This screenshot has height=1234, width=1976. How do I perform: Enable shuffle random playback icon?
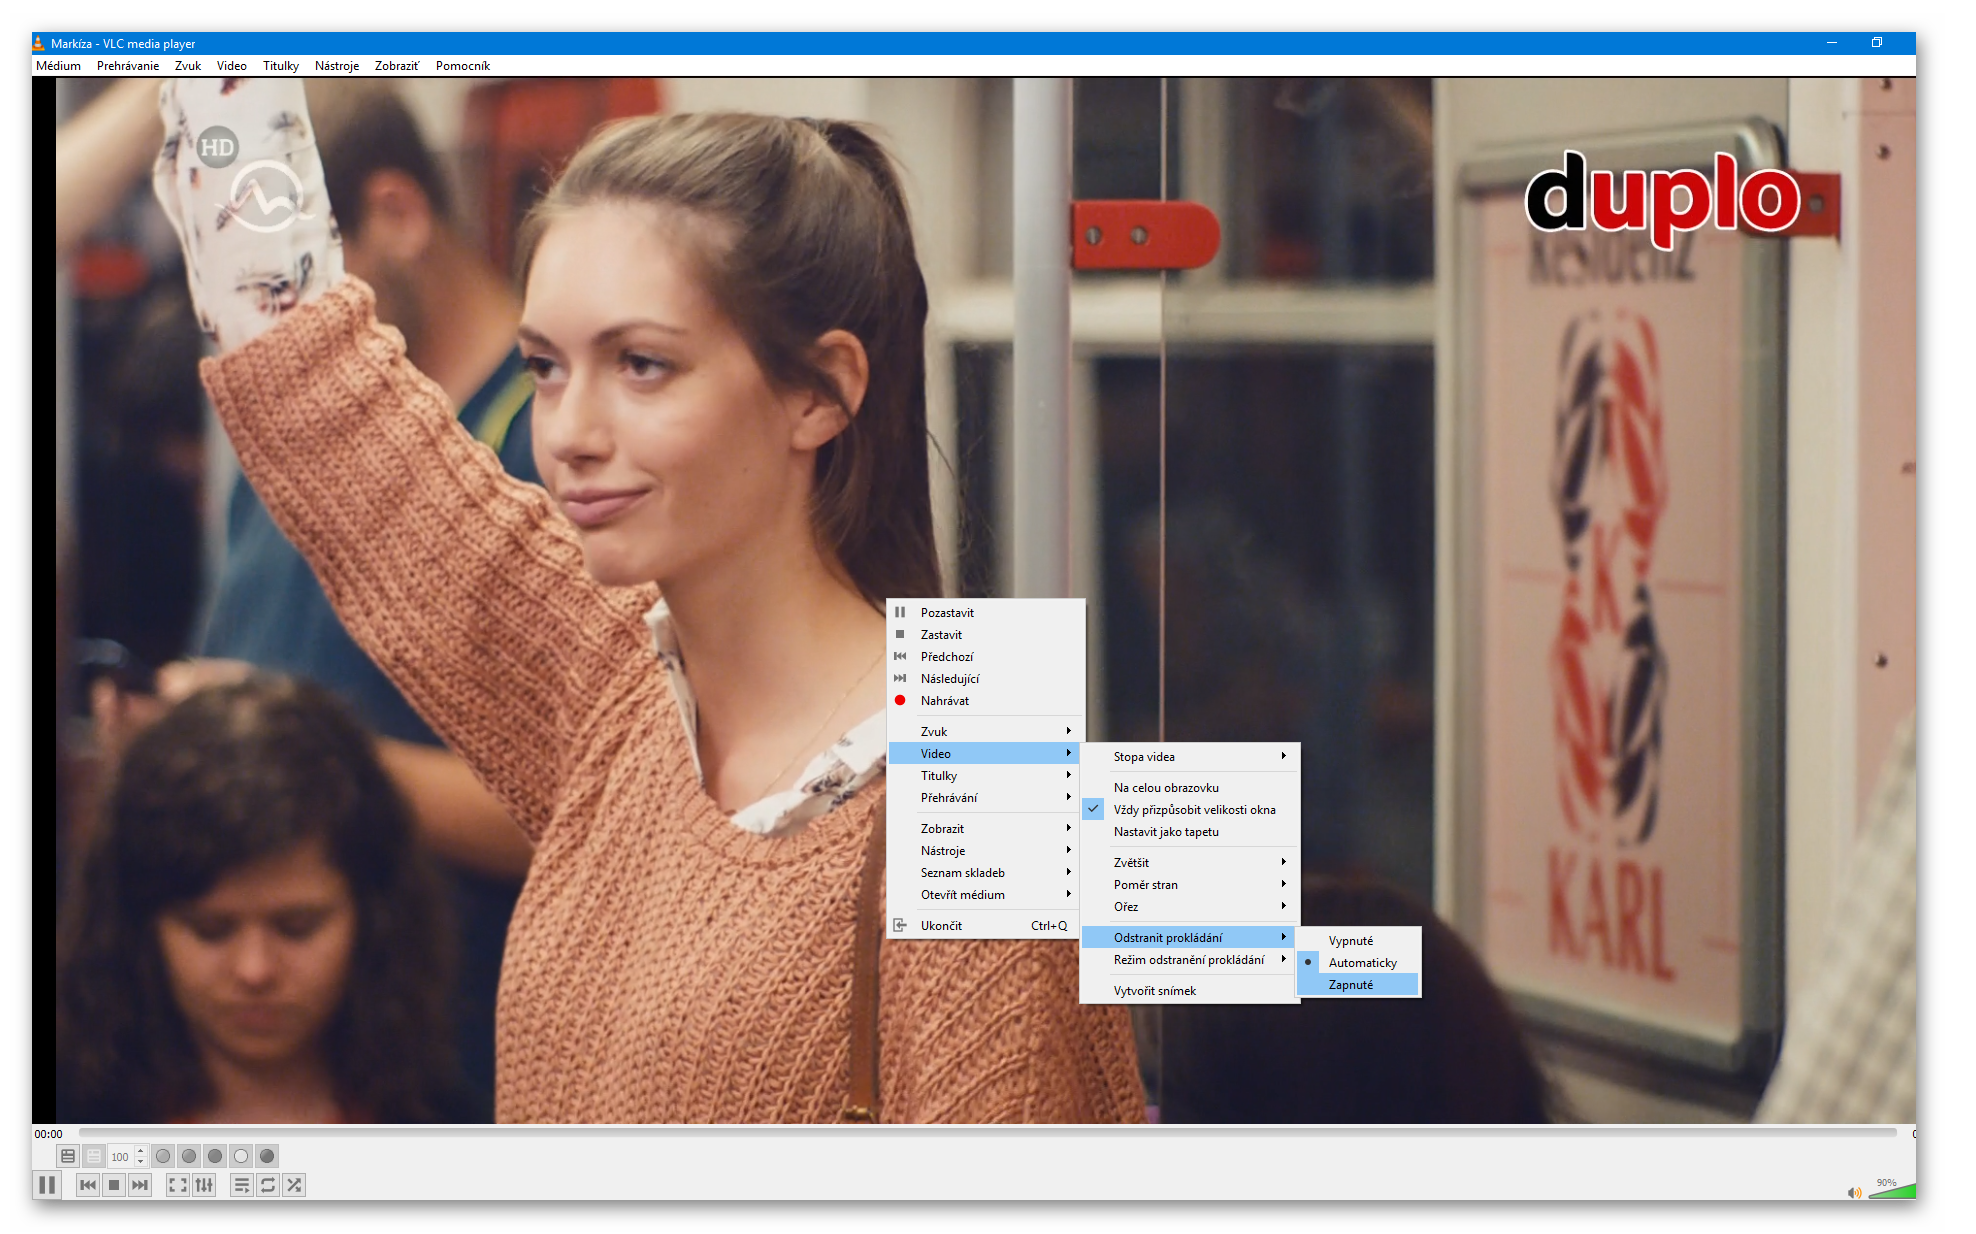[x=294, y=1185]
